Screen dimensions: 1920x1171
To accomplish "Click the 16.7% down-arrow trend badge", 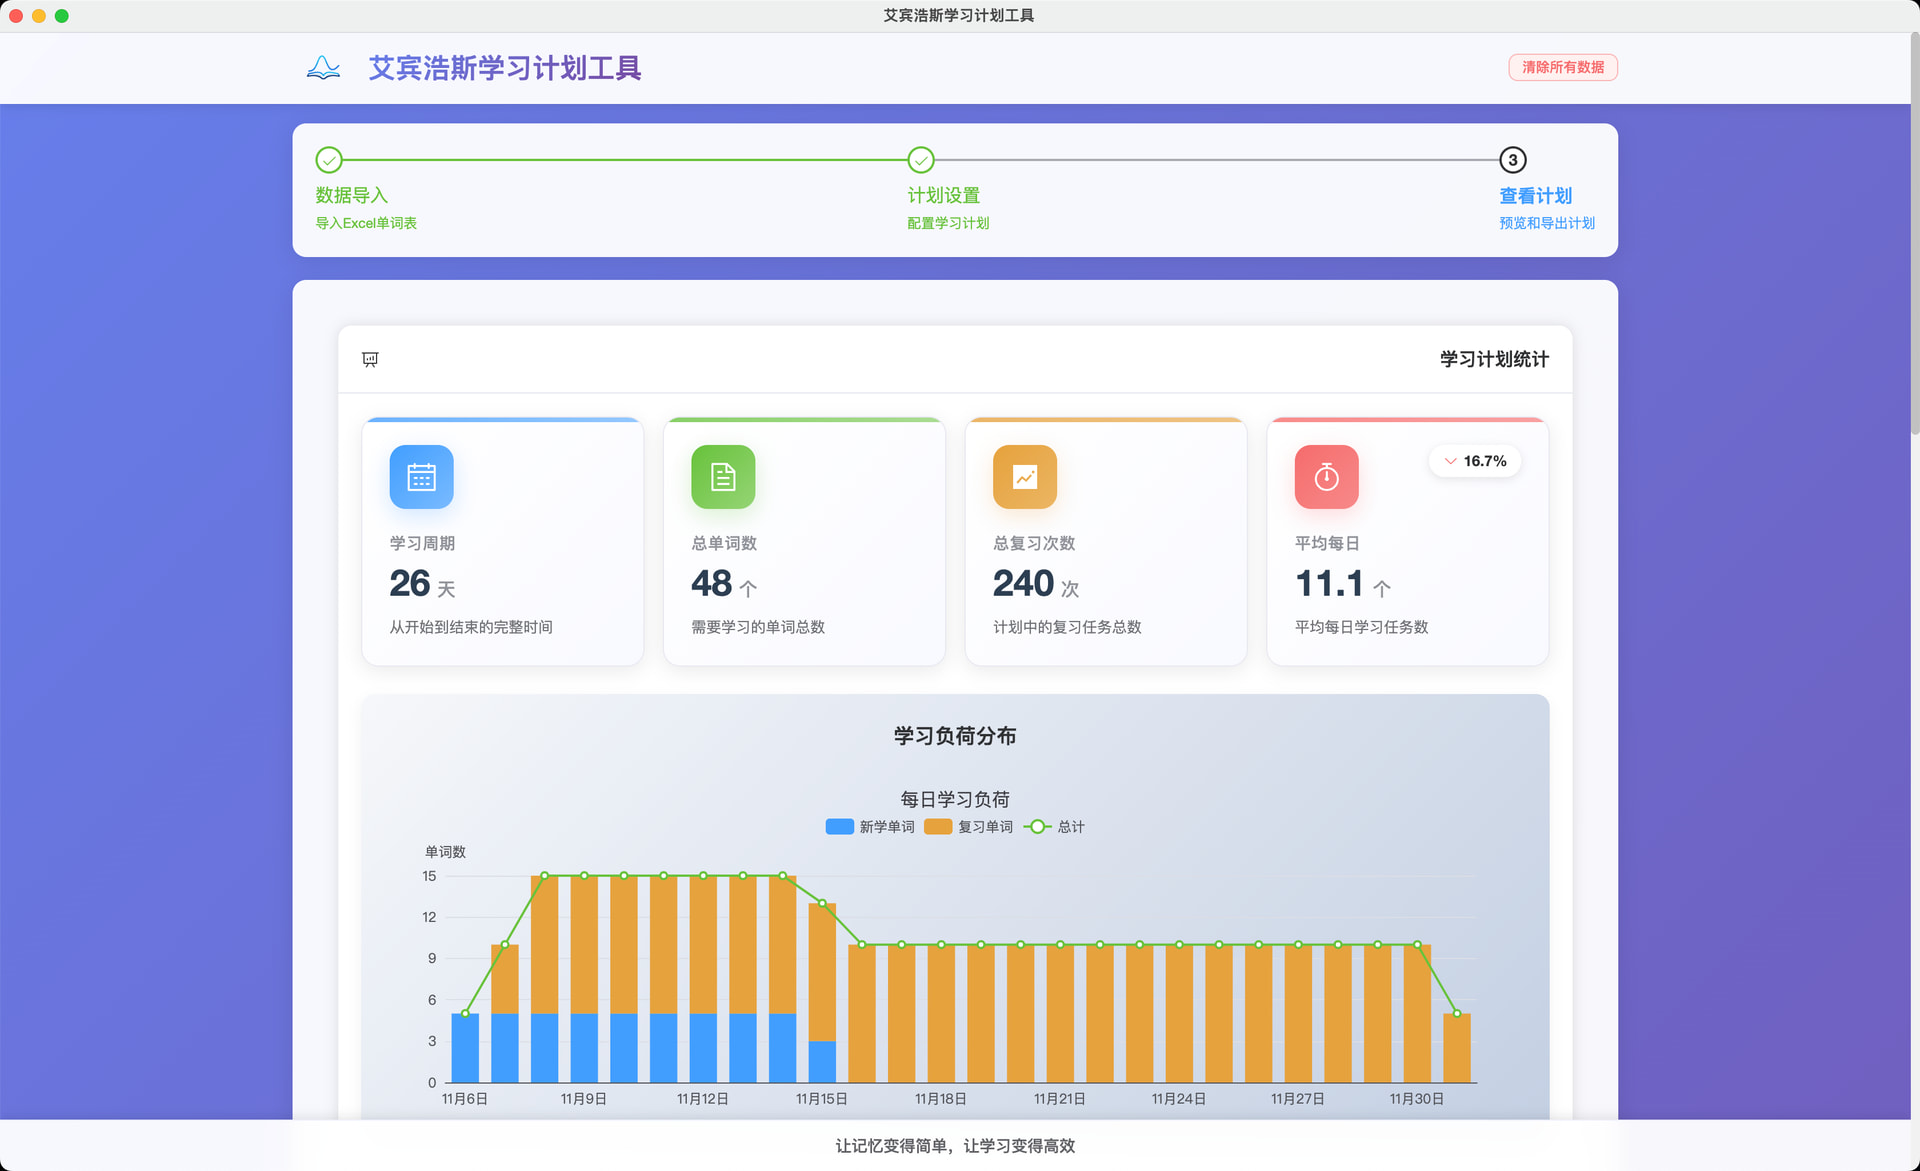I will tap(1475, 461).
